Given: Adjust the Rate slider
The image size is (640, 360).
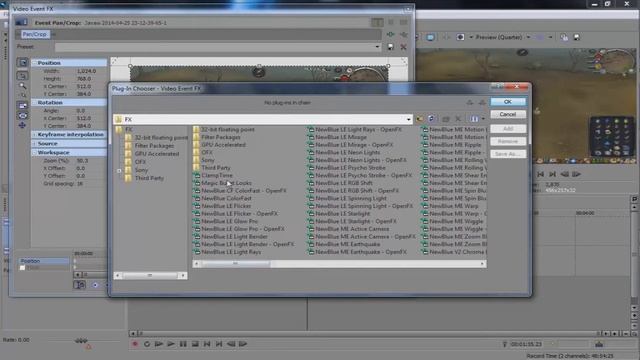Looking at the screenshot, I should [81, 340].
